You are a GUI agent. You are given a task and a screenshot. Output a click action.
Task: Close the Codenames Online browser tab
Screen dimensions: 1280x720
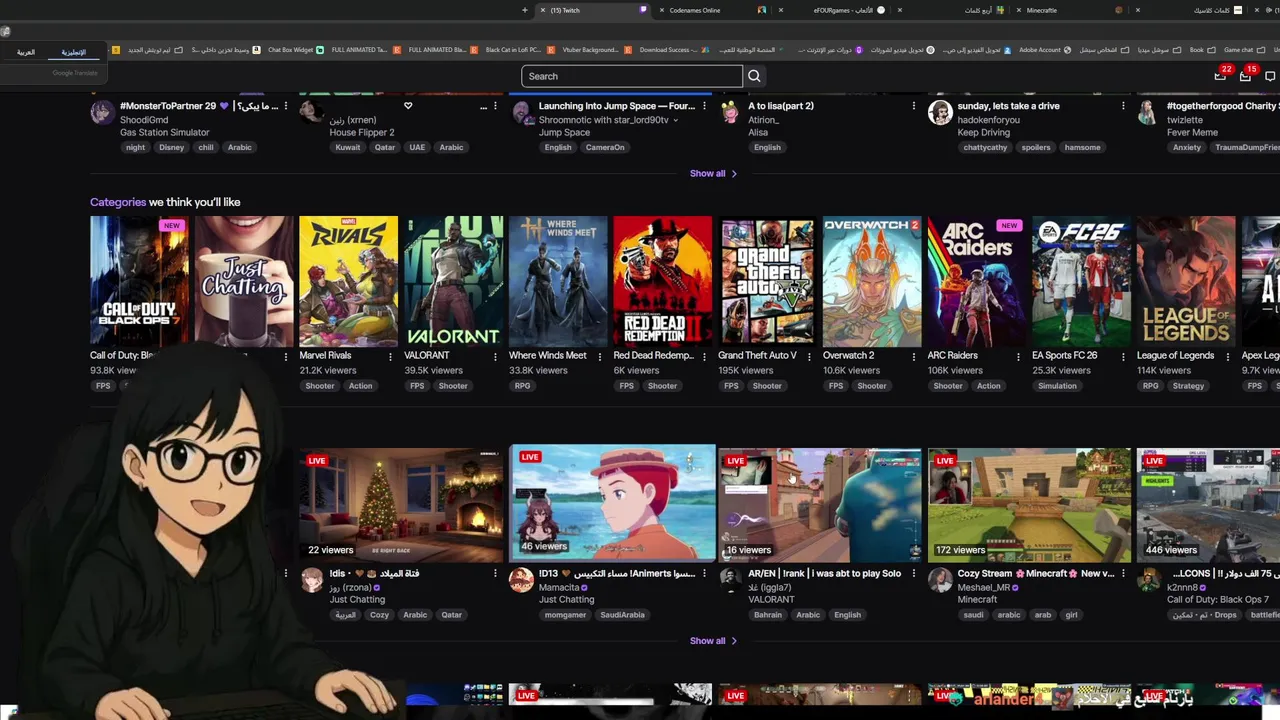pyautogui.click(x=662, y=10)
